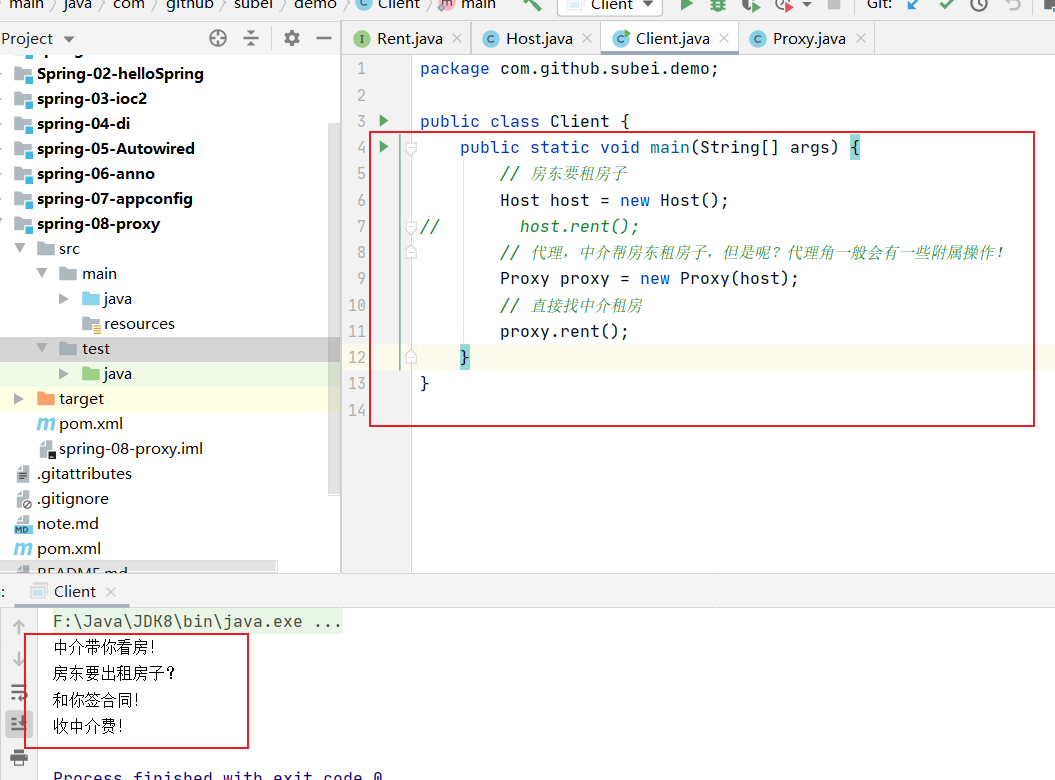Expand the target folder
Image resolution: width=1055 pixels, height=780 pixels.
tap(20, 399)
